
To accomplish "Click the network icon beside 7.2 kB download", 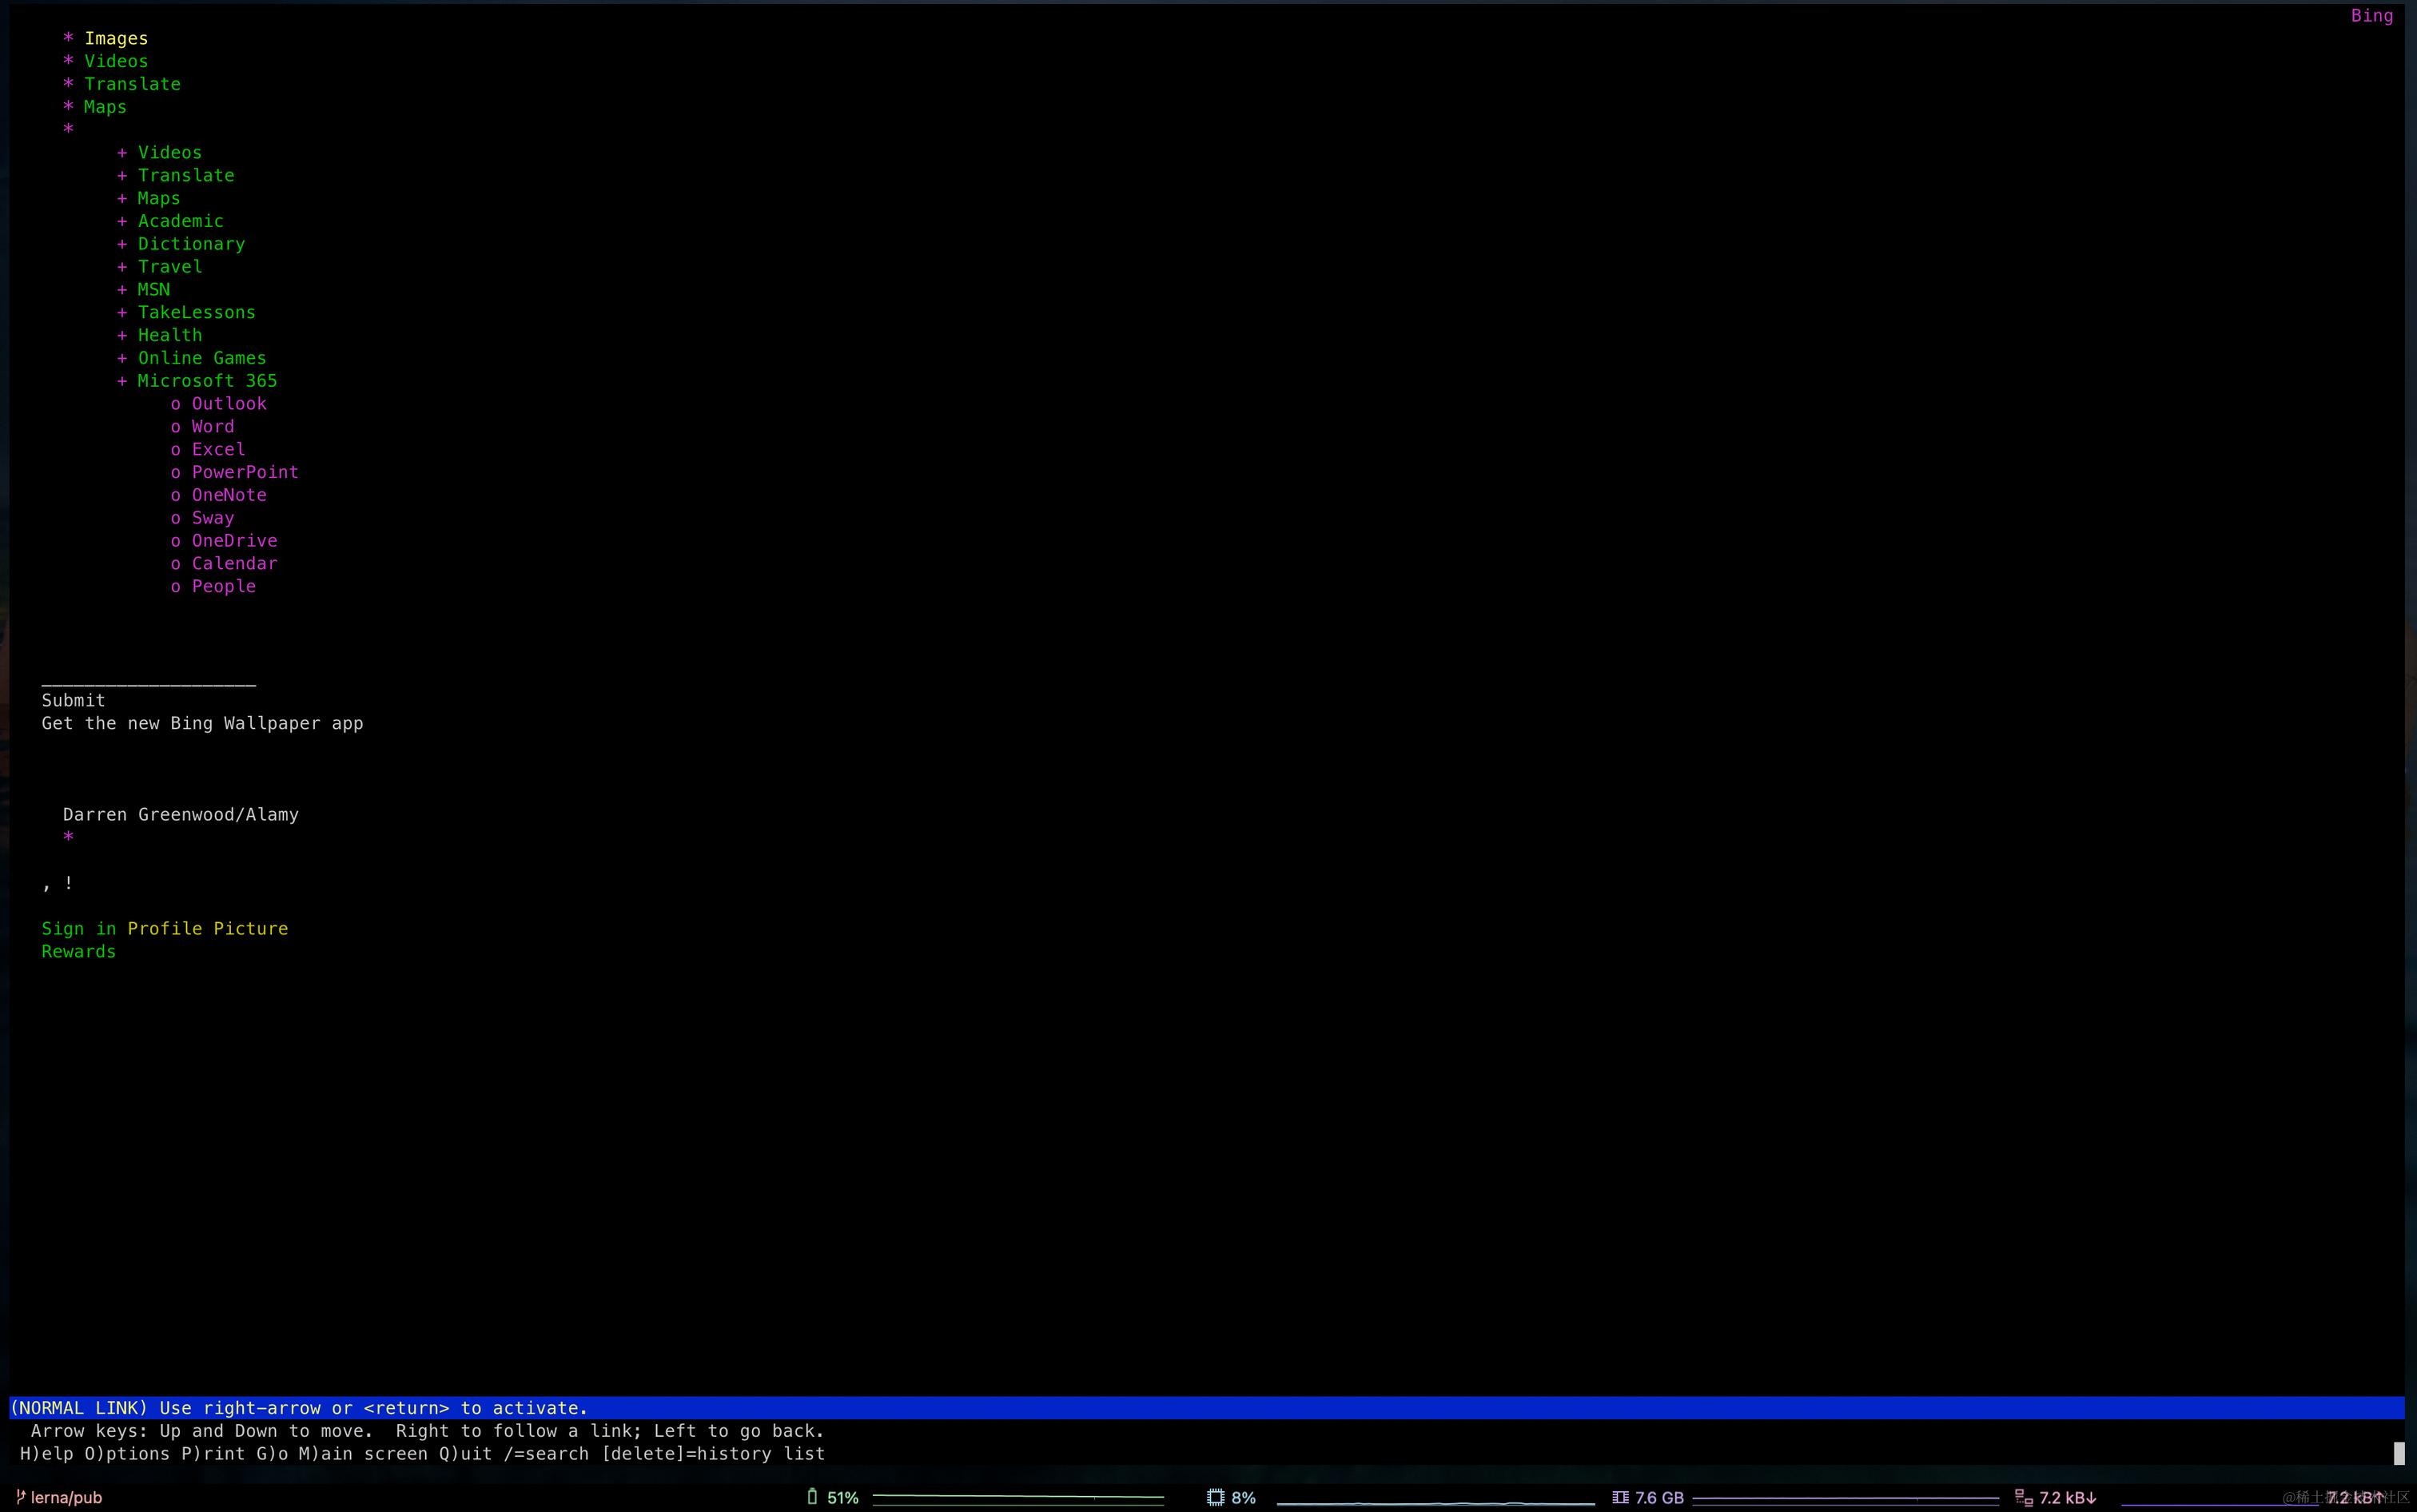I will click(2023, 1497).
